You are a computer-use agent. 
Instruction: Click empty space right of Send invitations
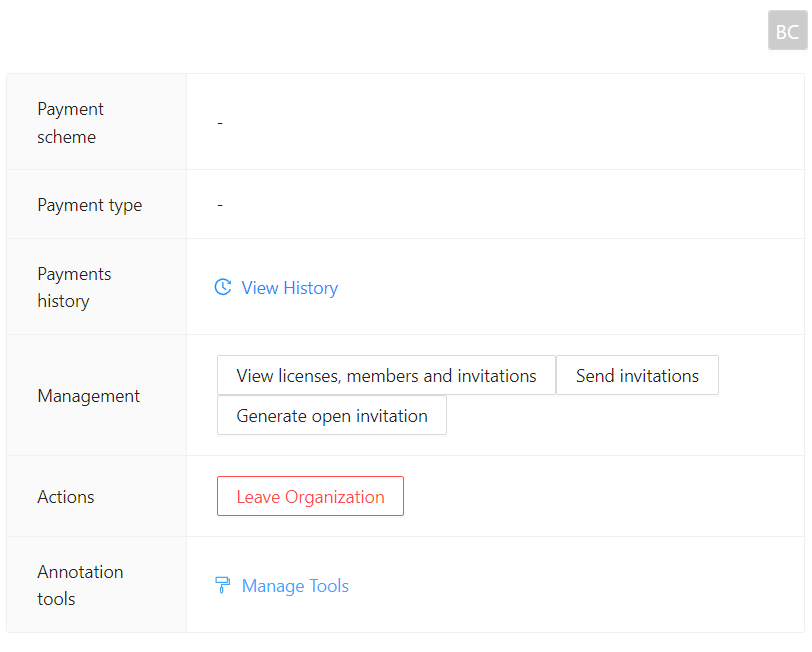coord(760,376)
